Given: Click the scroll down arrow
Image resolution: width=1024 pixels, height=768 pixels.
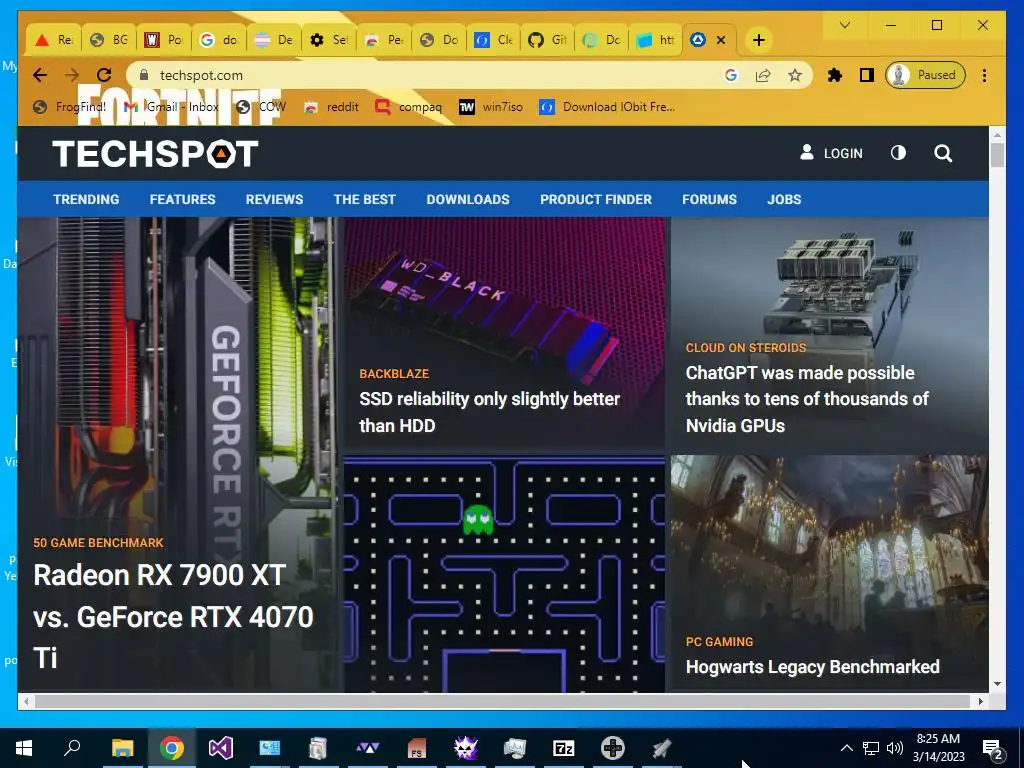Looking at the screenshot, I should click(997, 684).
